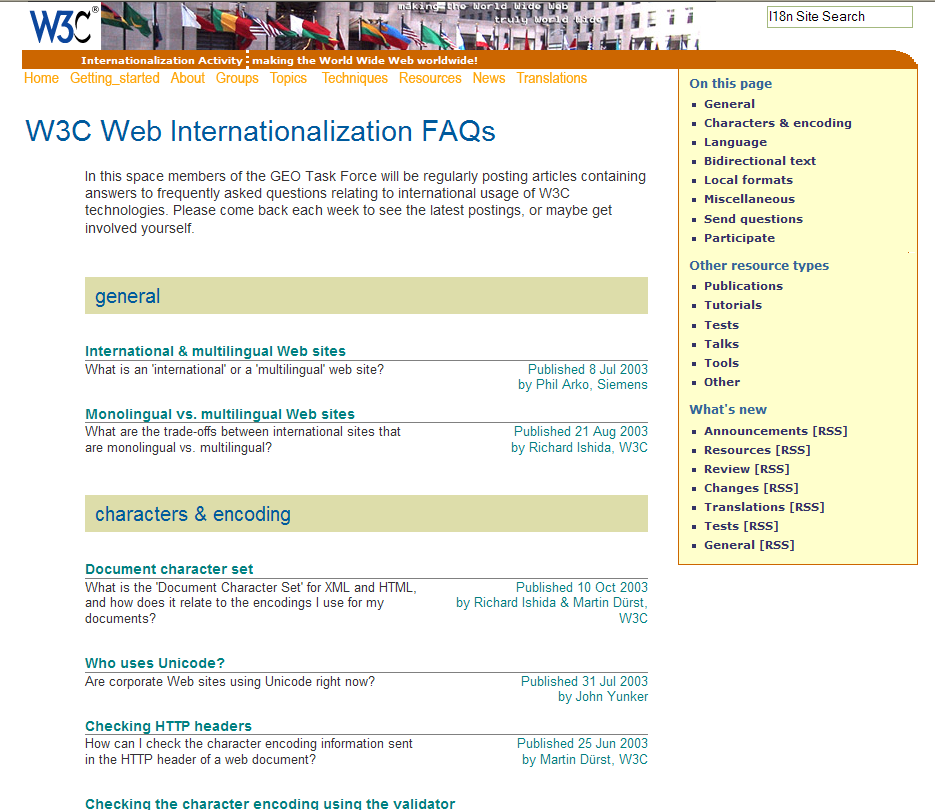
Task: Open the Tests resource type link
Action: tap(722, 325)
